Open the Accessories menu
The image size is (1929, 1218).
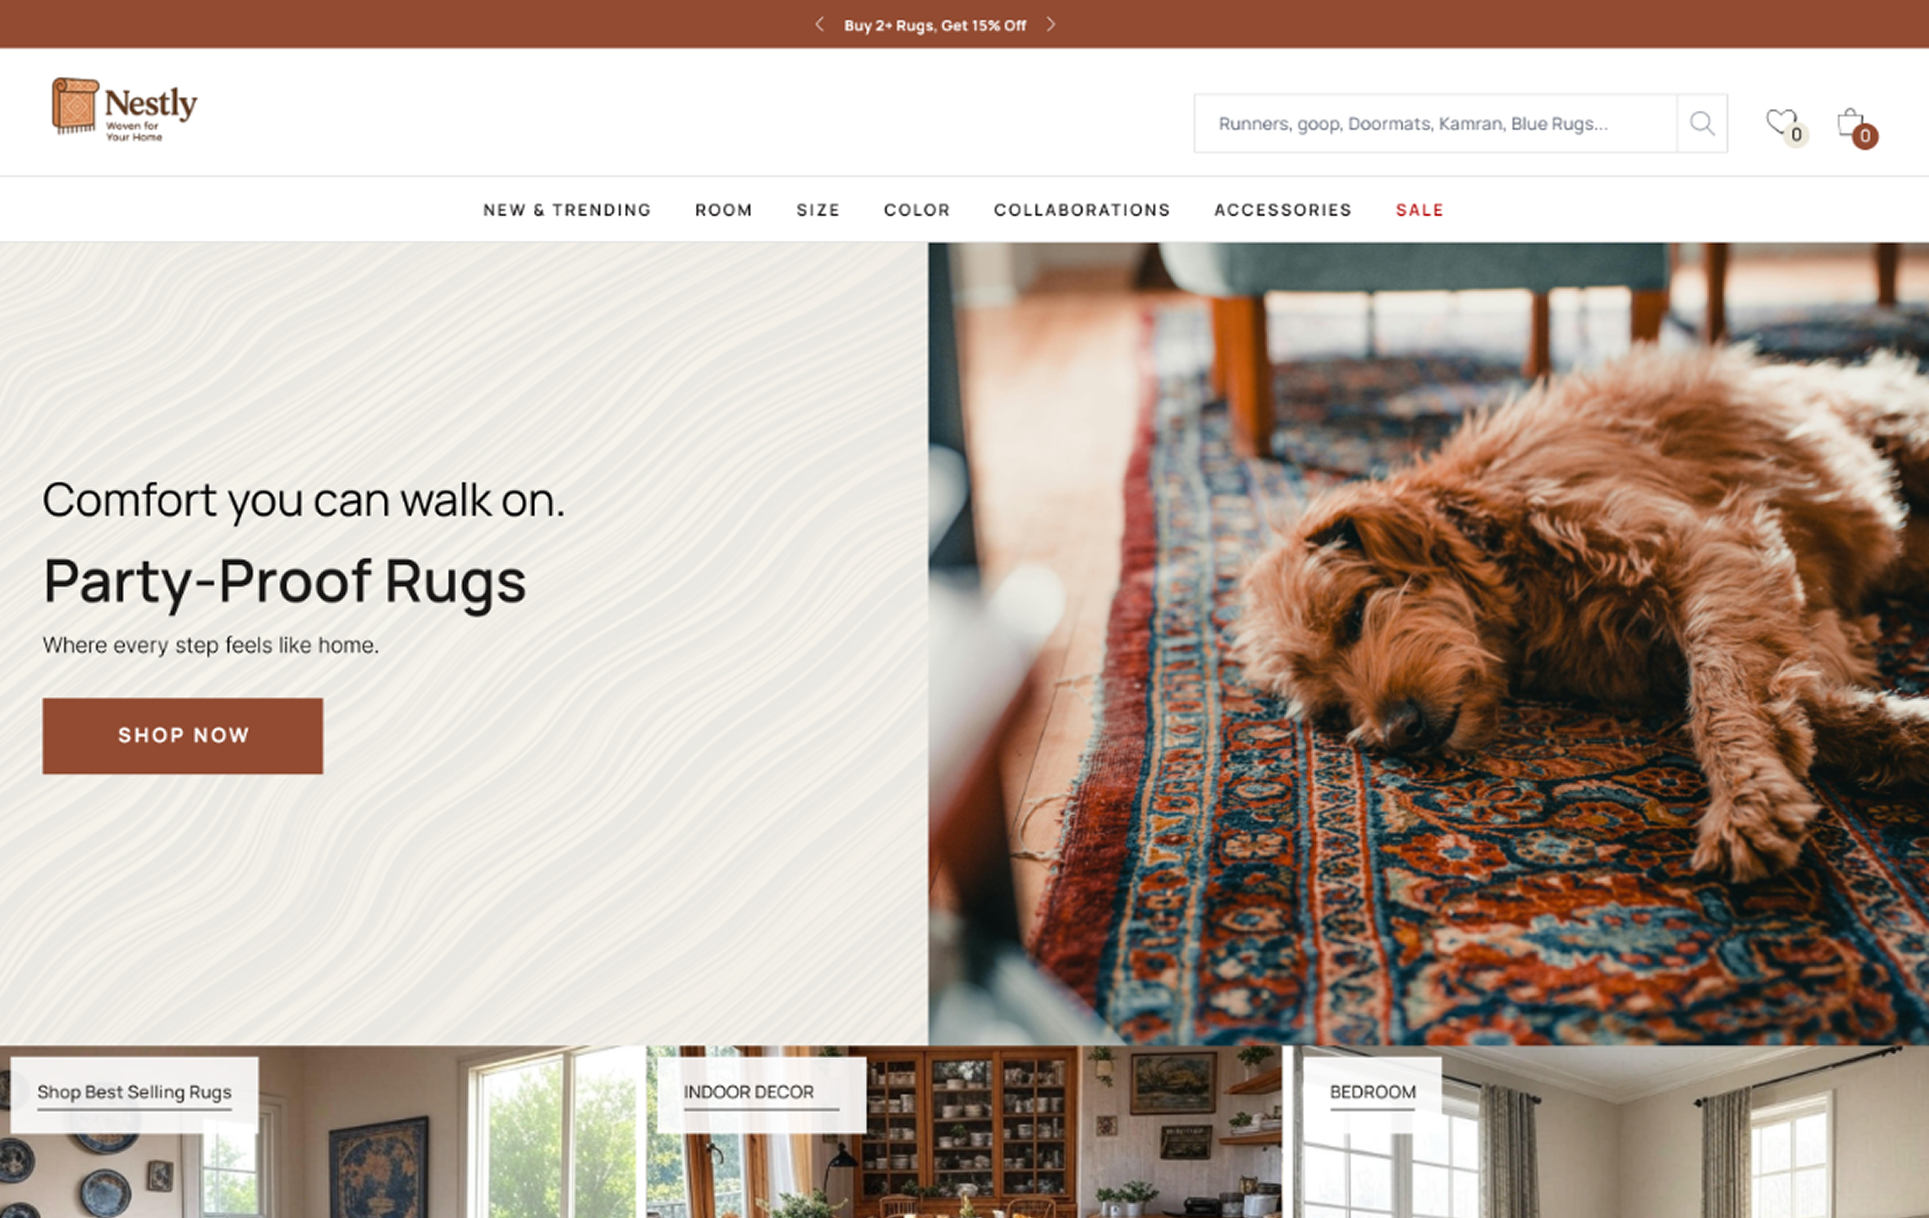point(1283,210)
